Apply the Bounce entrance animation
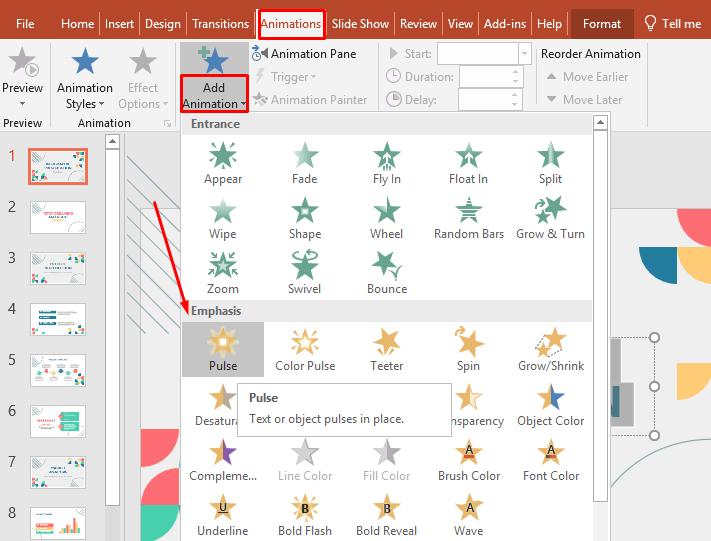Viewport: 711px width, 541px height. [x=386, y=273]
